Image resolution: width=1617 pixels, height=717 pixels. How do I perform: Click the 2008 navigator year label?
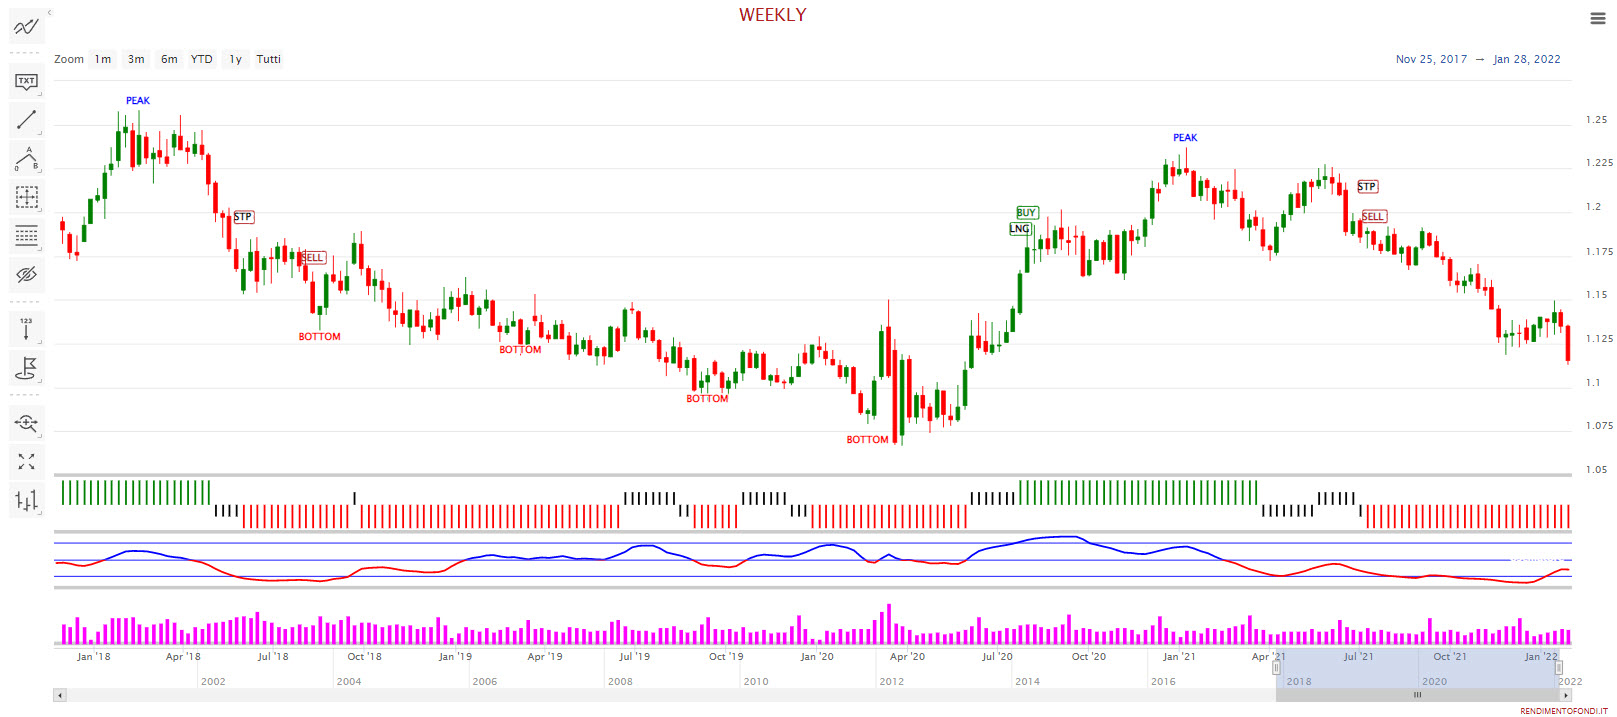620,682
